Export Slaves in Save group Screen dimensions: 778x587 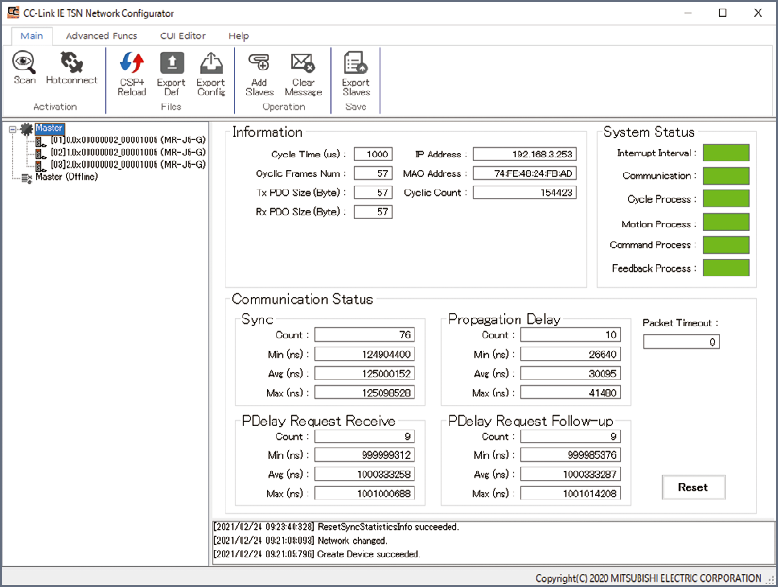point(356,73)
